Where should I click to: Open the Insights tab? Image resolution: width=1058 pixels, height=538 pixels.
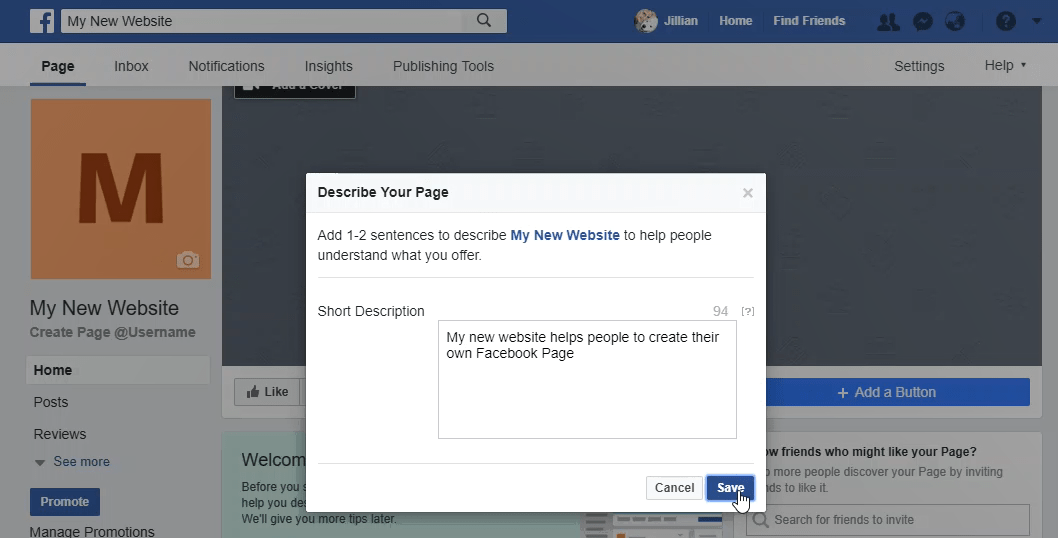point(329,66)
